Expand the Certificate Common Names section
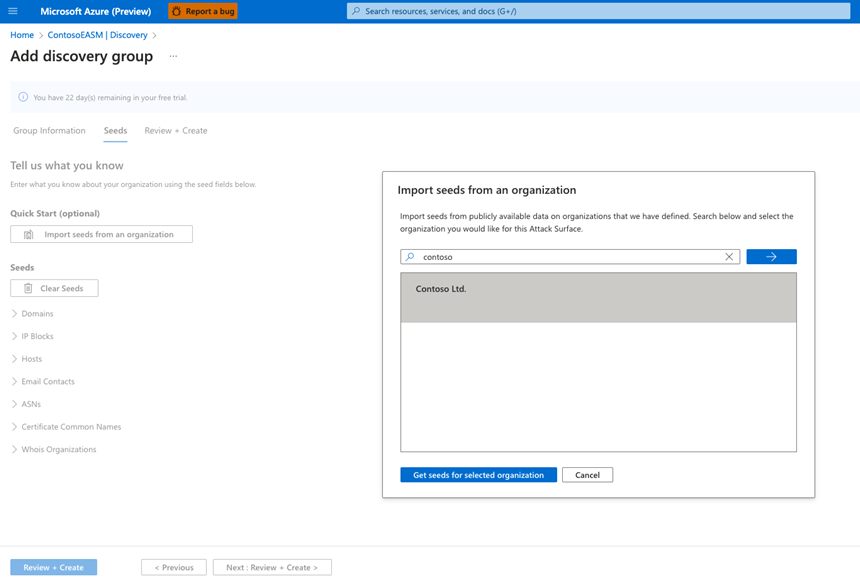Image resolution: width=860 pixels, height=581 pixels. click(14, 426)
